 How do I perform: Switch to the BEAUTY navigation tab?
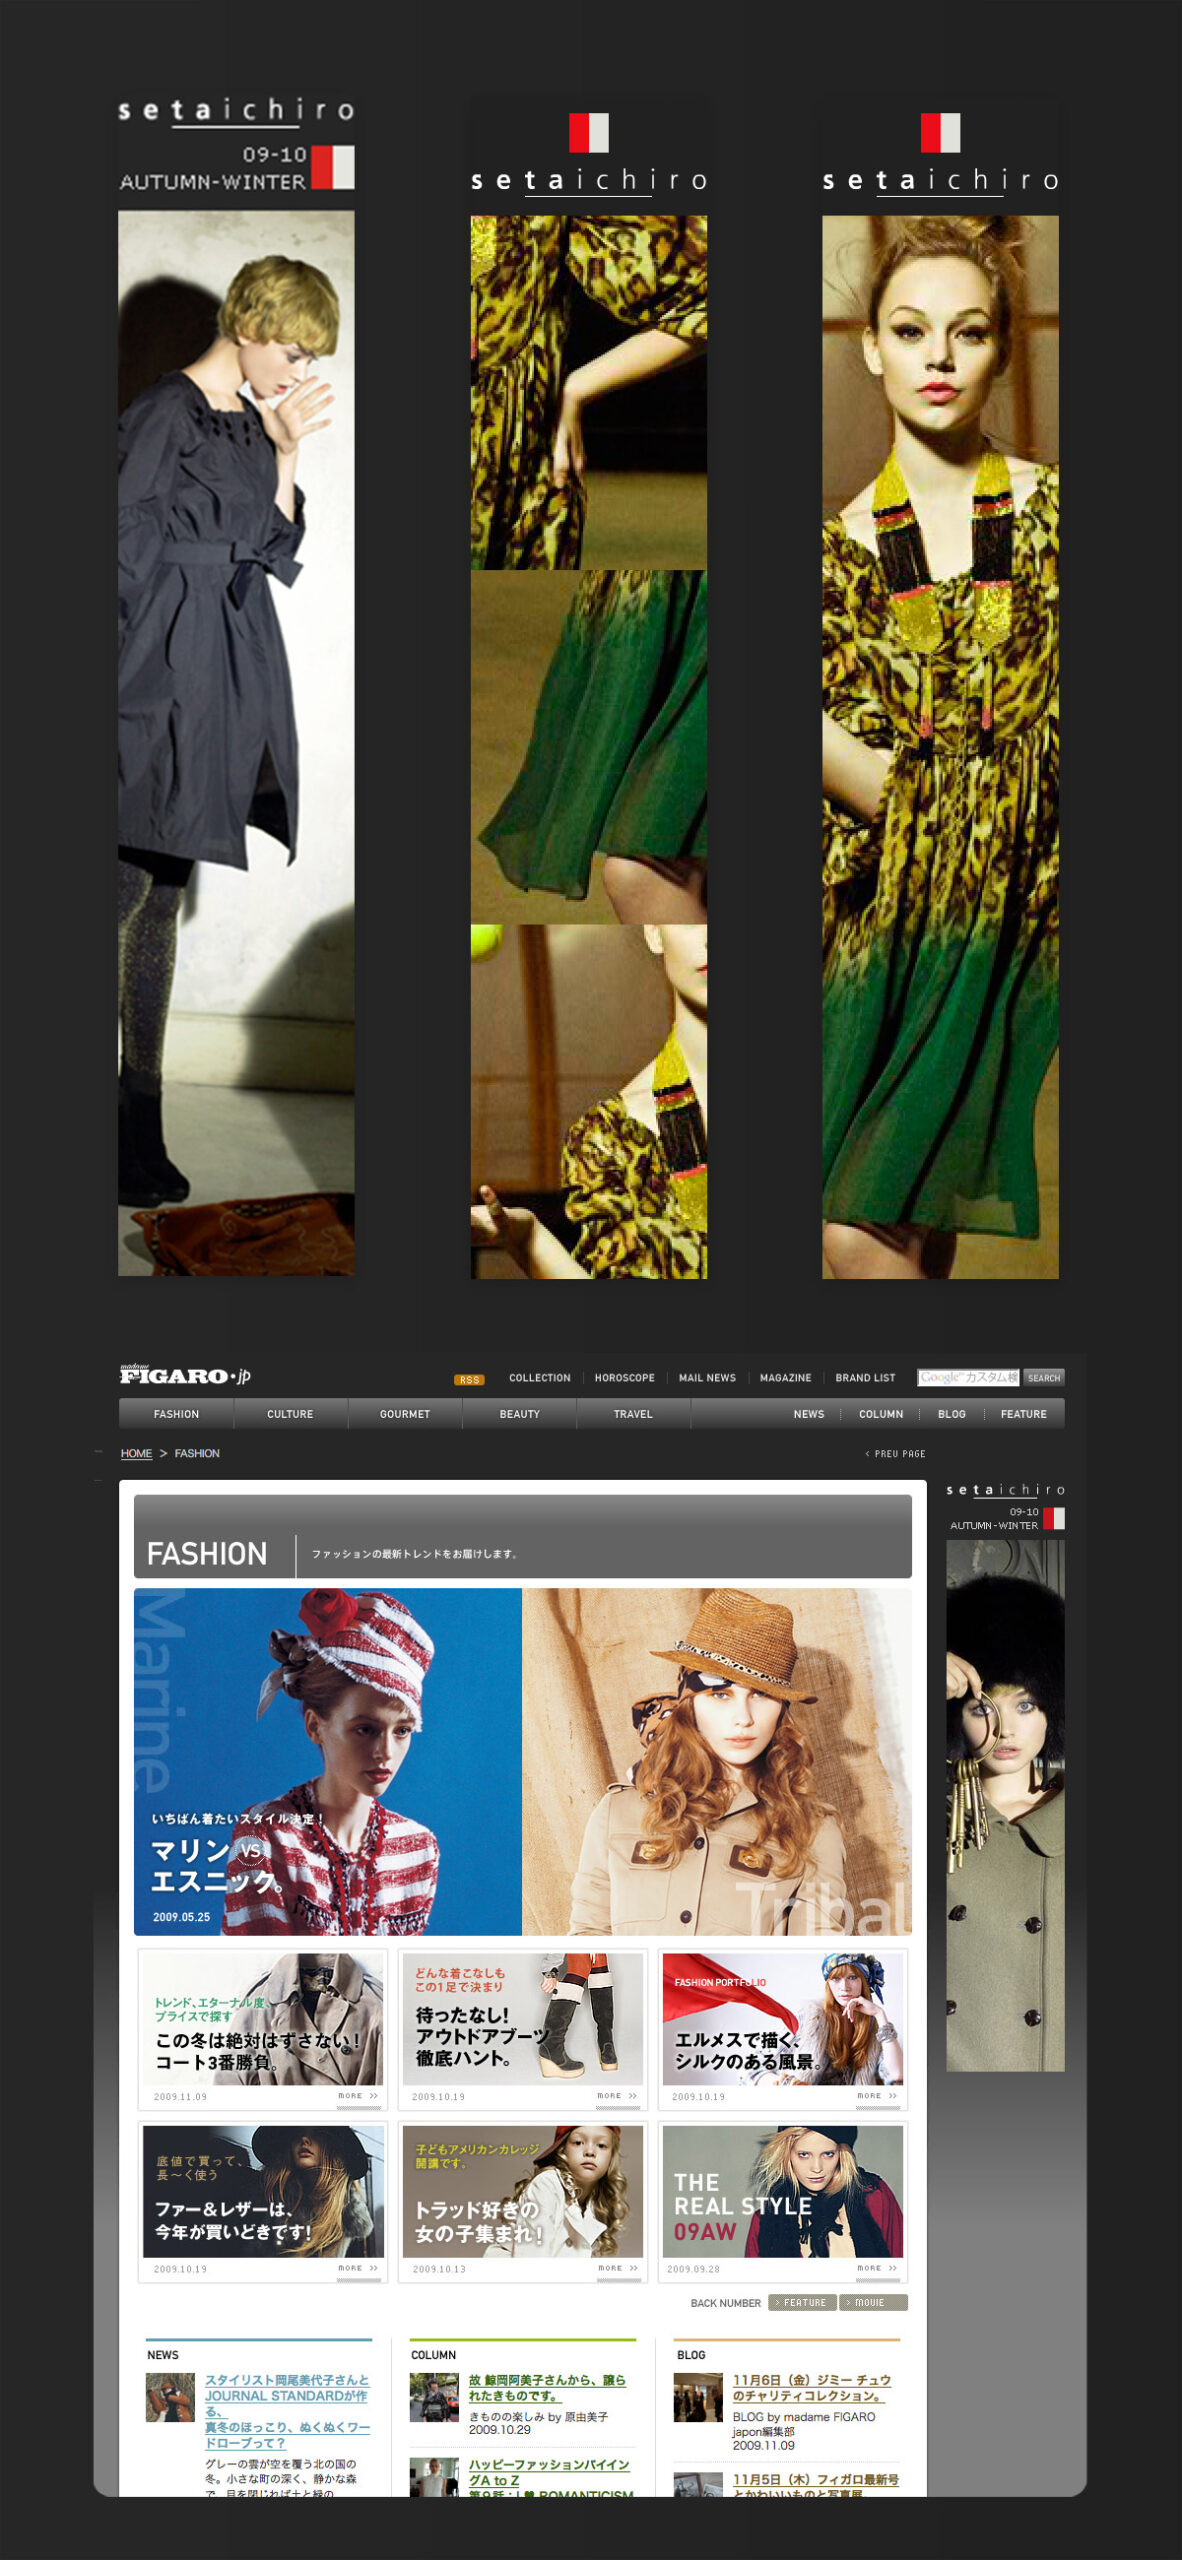(x=519, y=1414)
